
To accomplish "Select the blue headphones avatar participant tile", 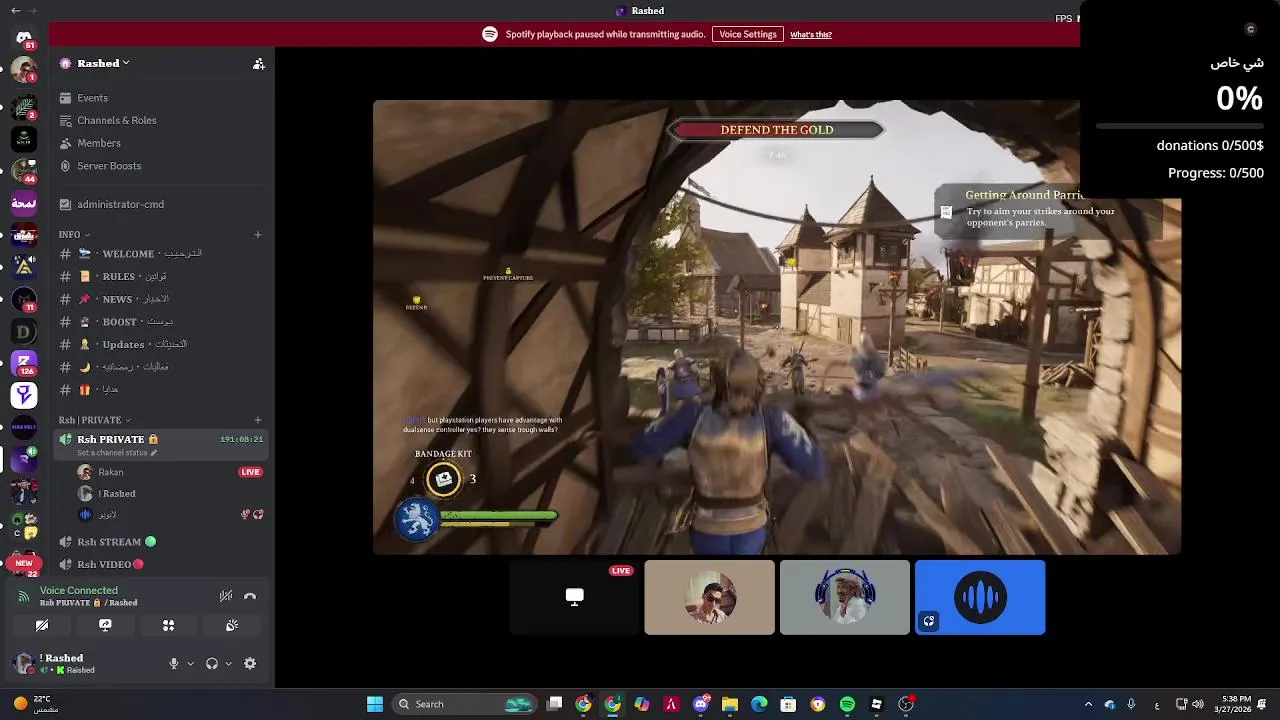I will 845,597.
